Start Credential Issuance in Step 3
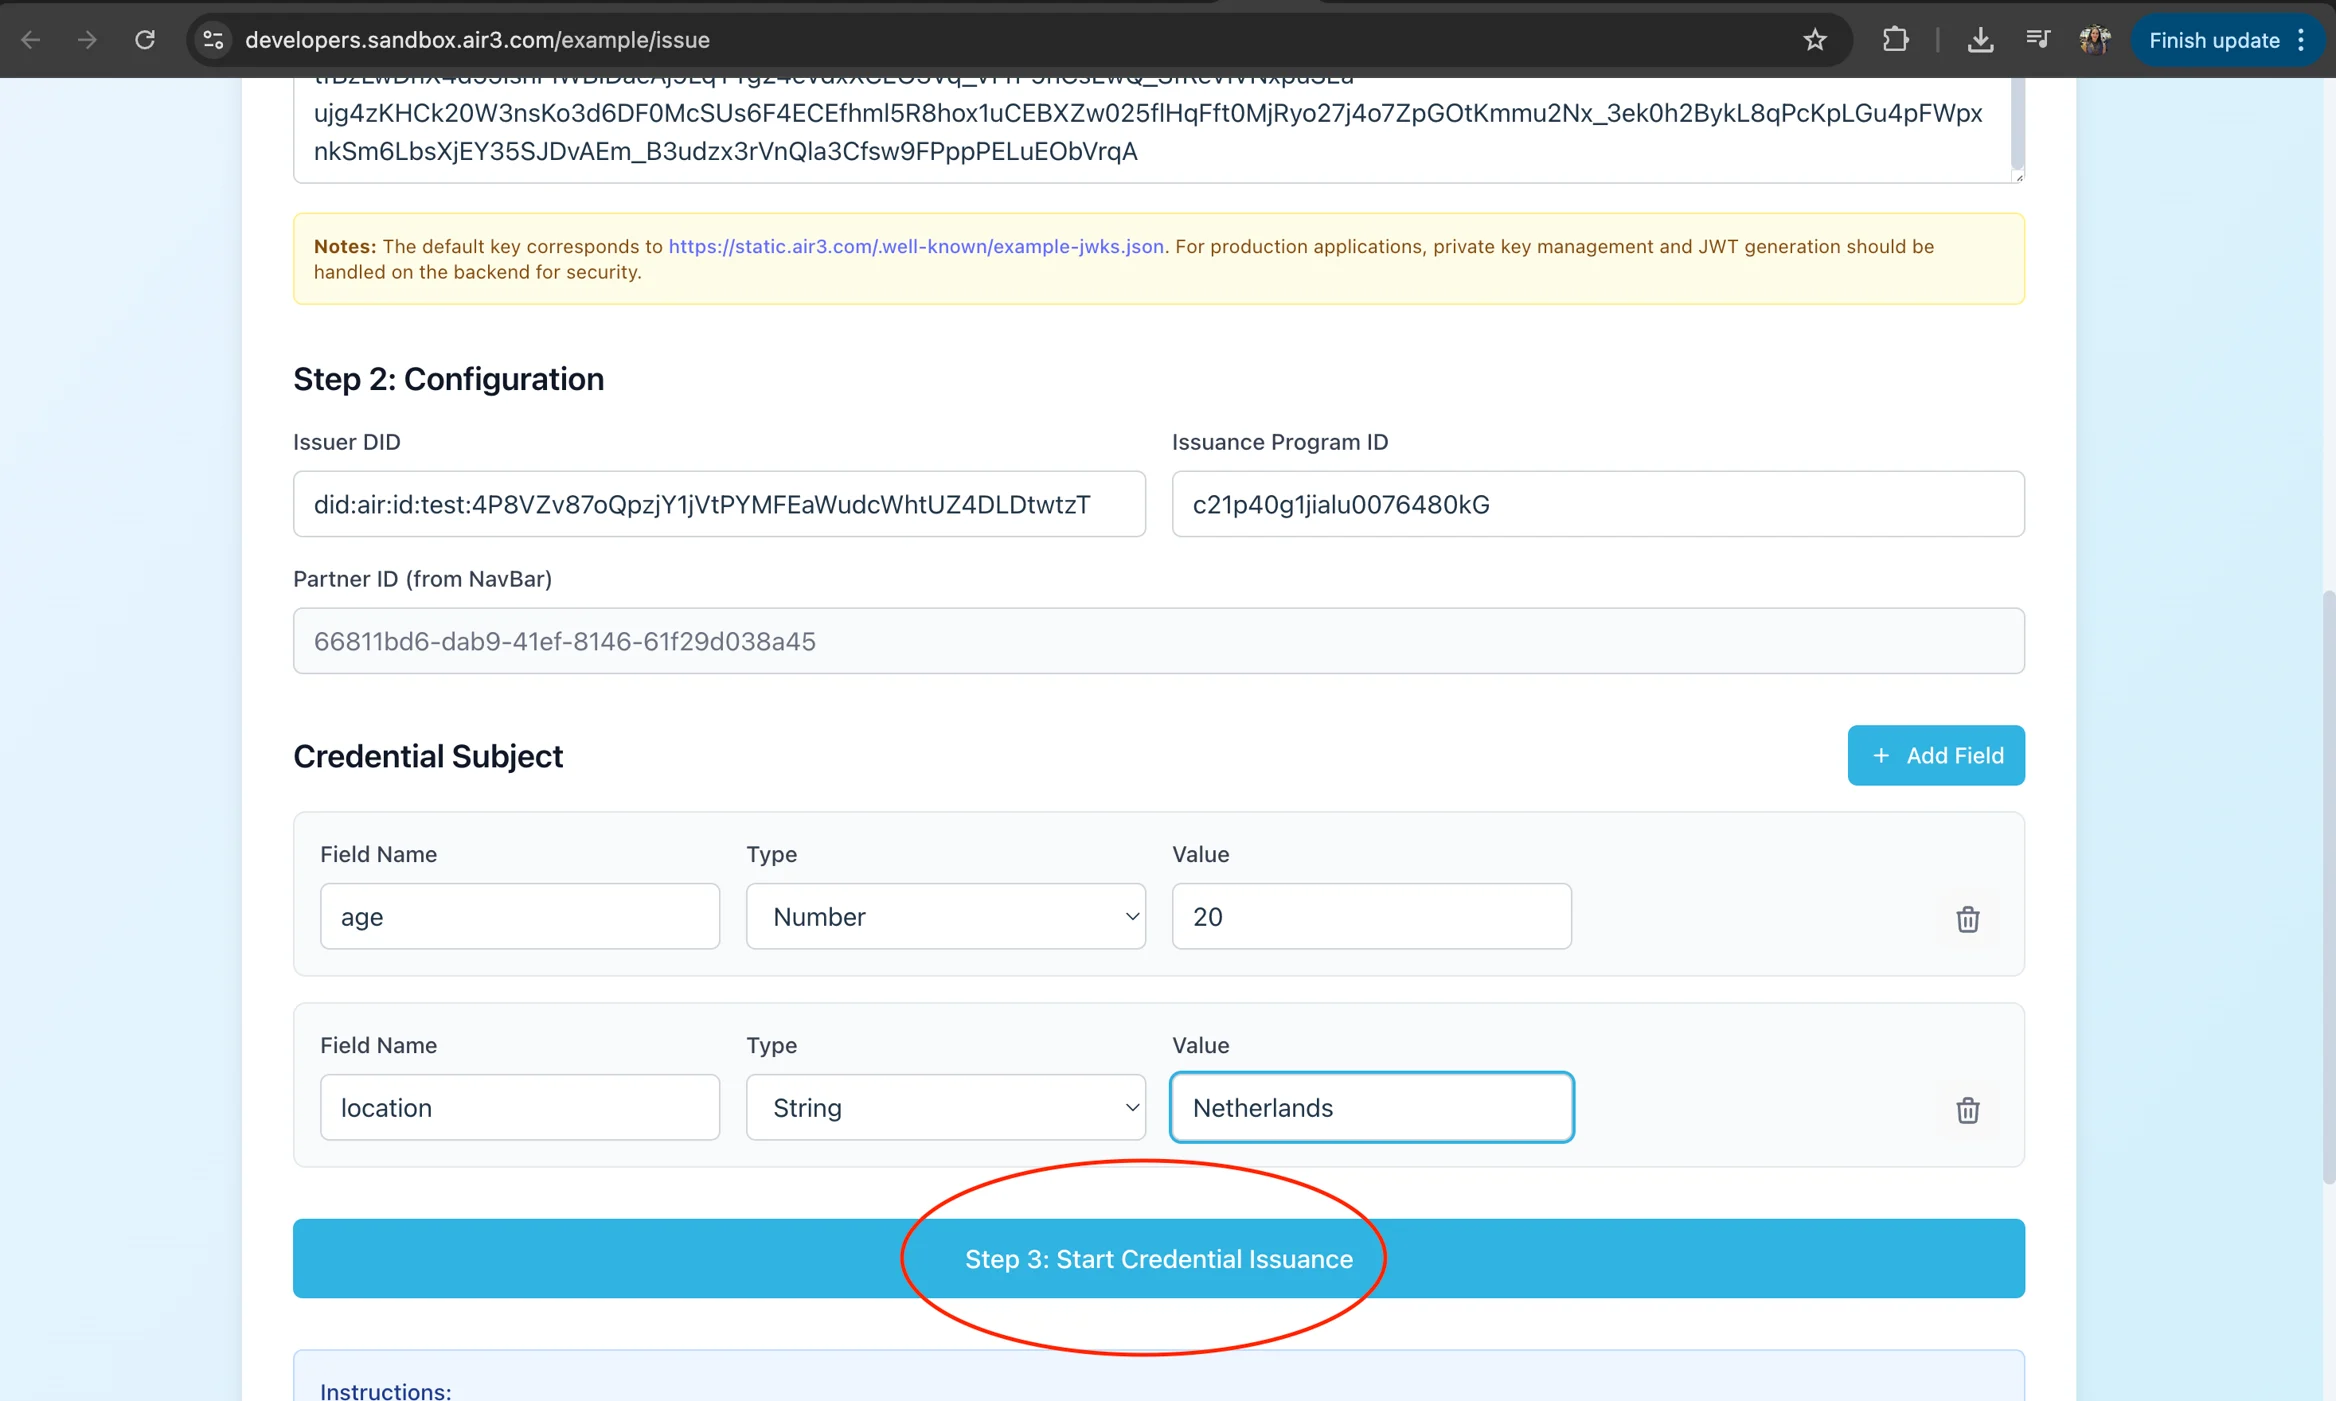This screenshot has width=2336, height=1401. point(1158,1258)
